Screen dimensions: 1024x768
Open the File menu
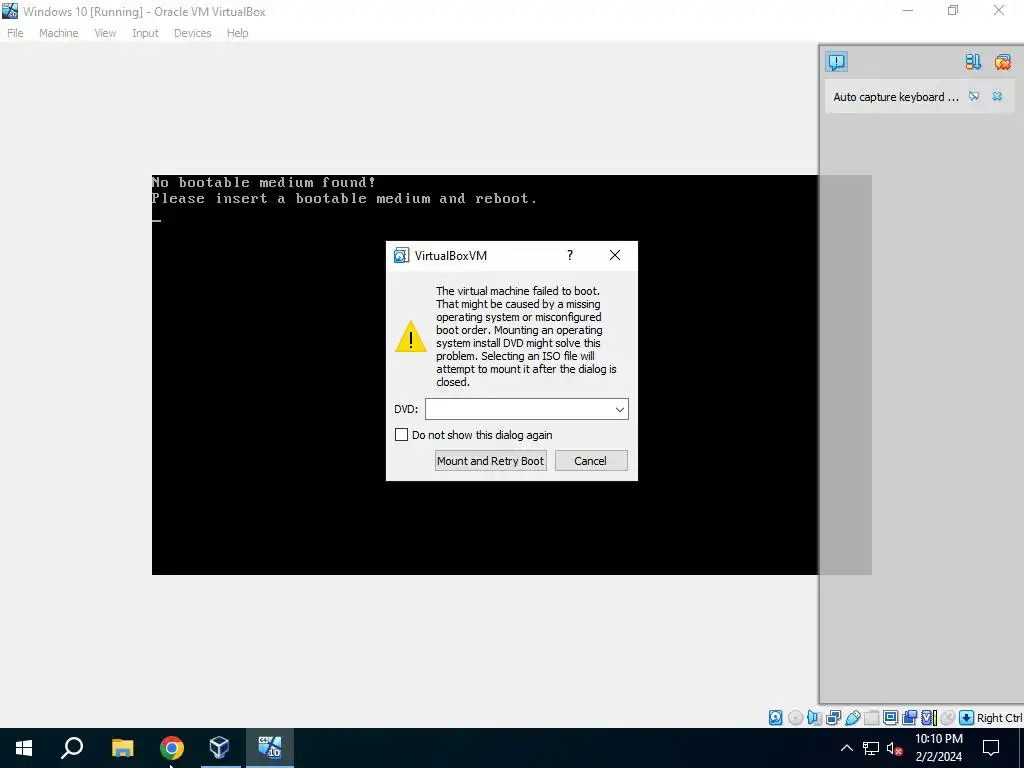15,33
